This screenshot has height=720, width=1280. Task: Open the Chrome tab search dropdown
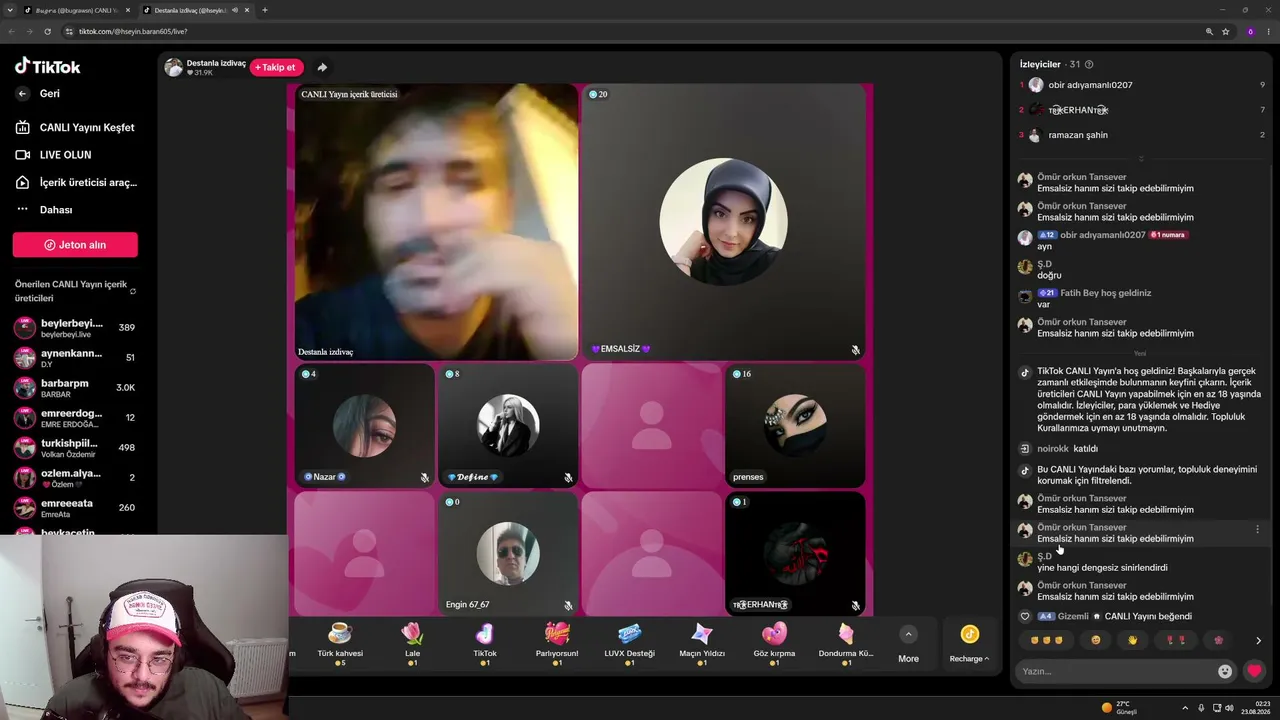(11, 10)
